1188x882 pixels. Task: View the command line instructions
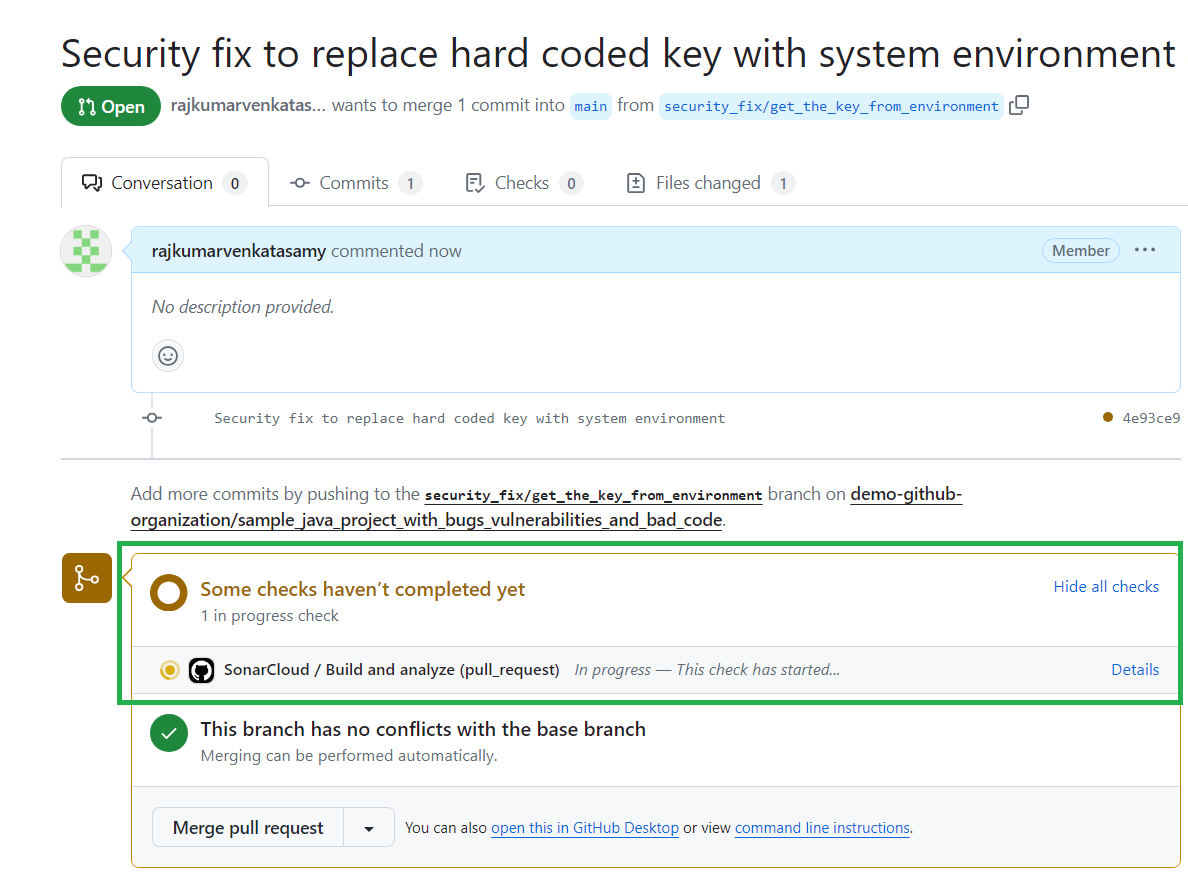pos(820,827)
